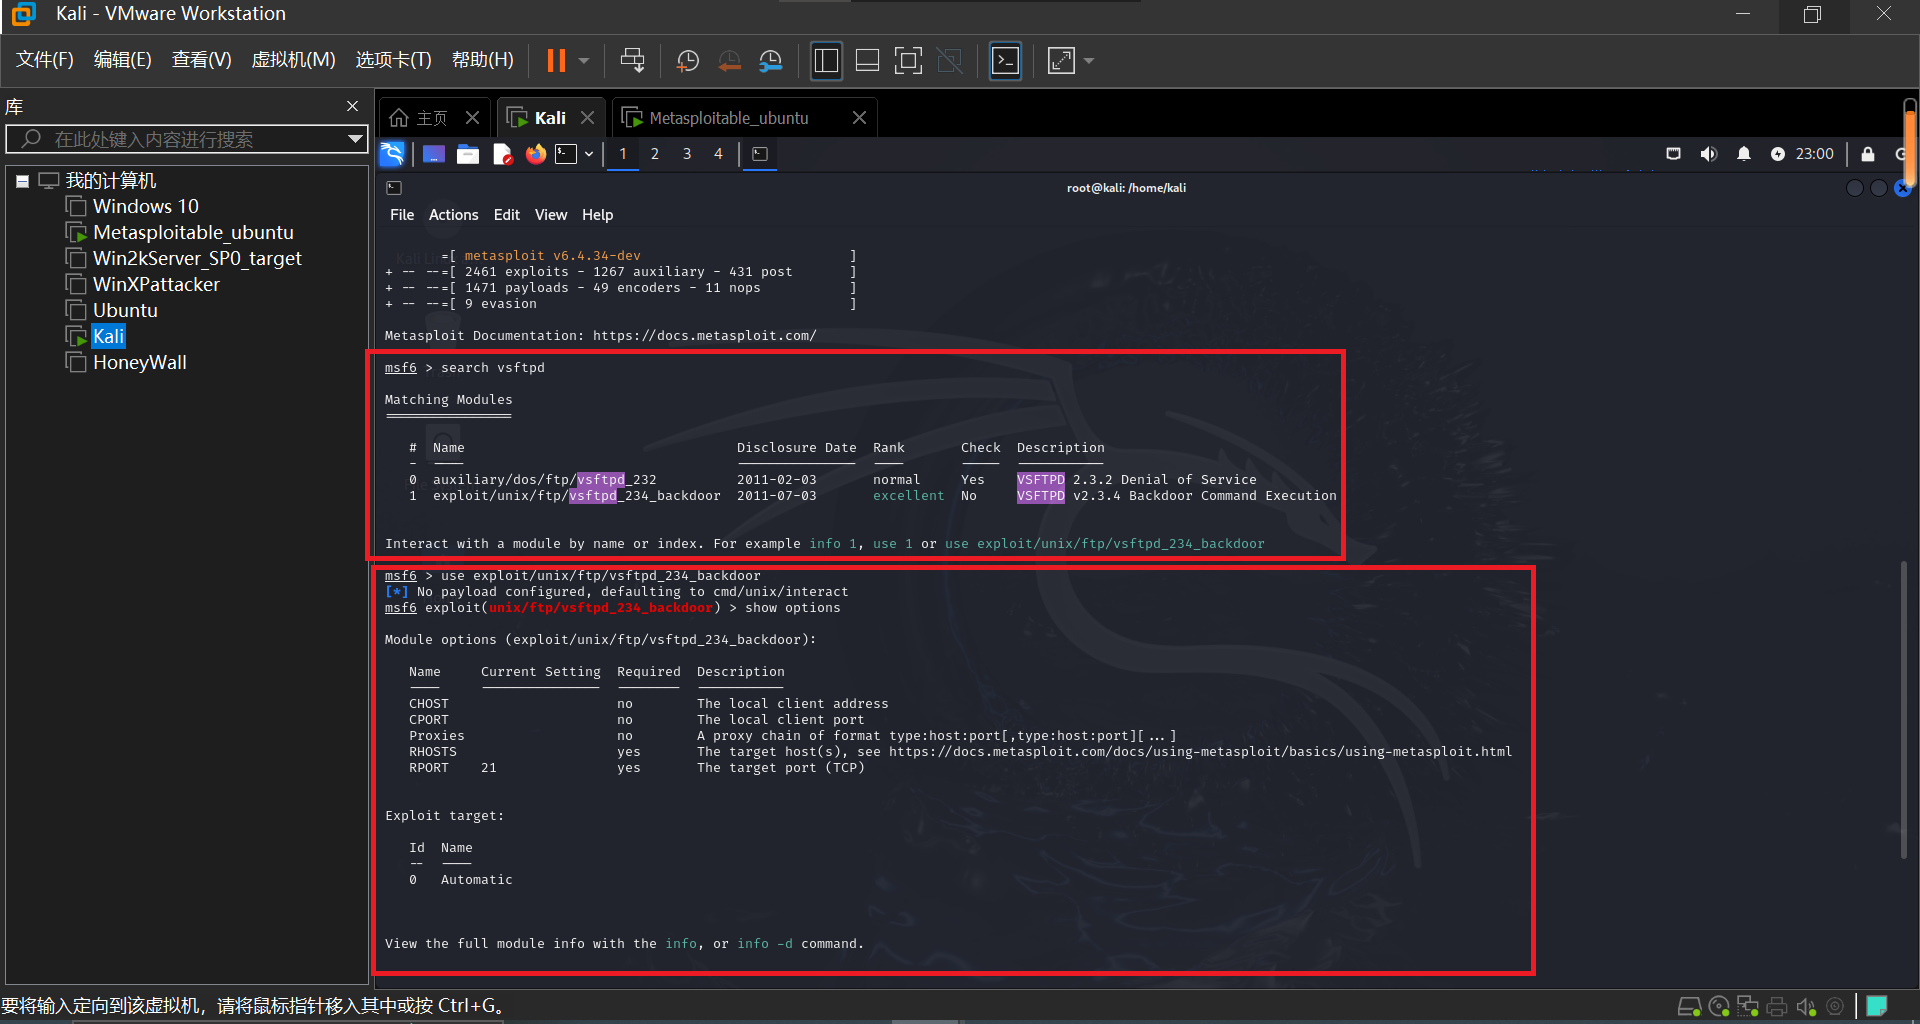Send Ctrl+Alt+Del to the virtual machine

point(632,61)
